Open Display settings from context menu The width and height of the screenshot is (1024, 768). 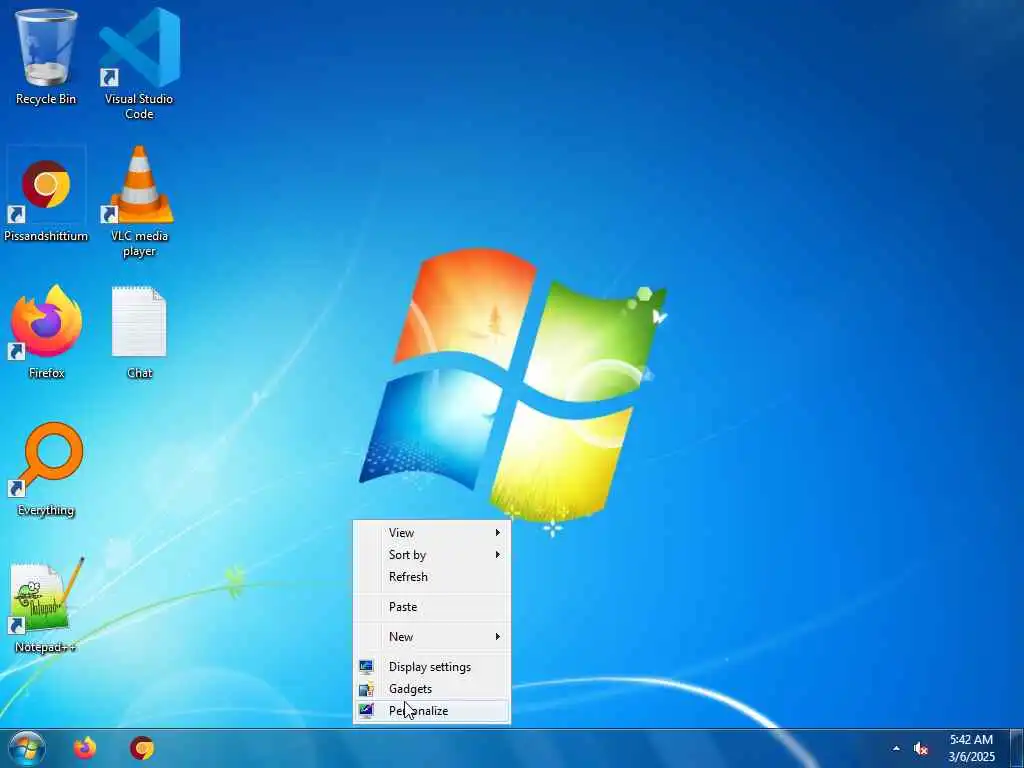point(432,667)
